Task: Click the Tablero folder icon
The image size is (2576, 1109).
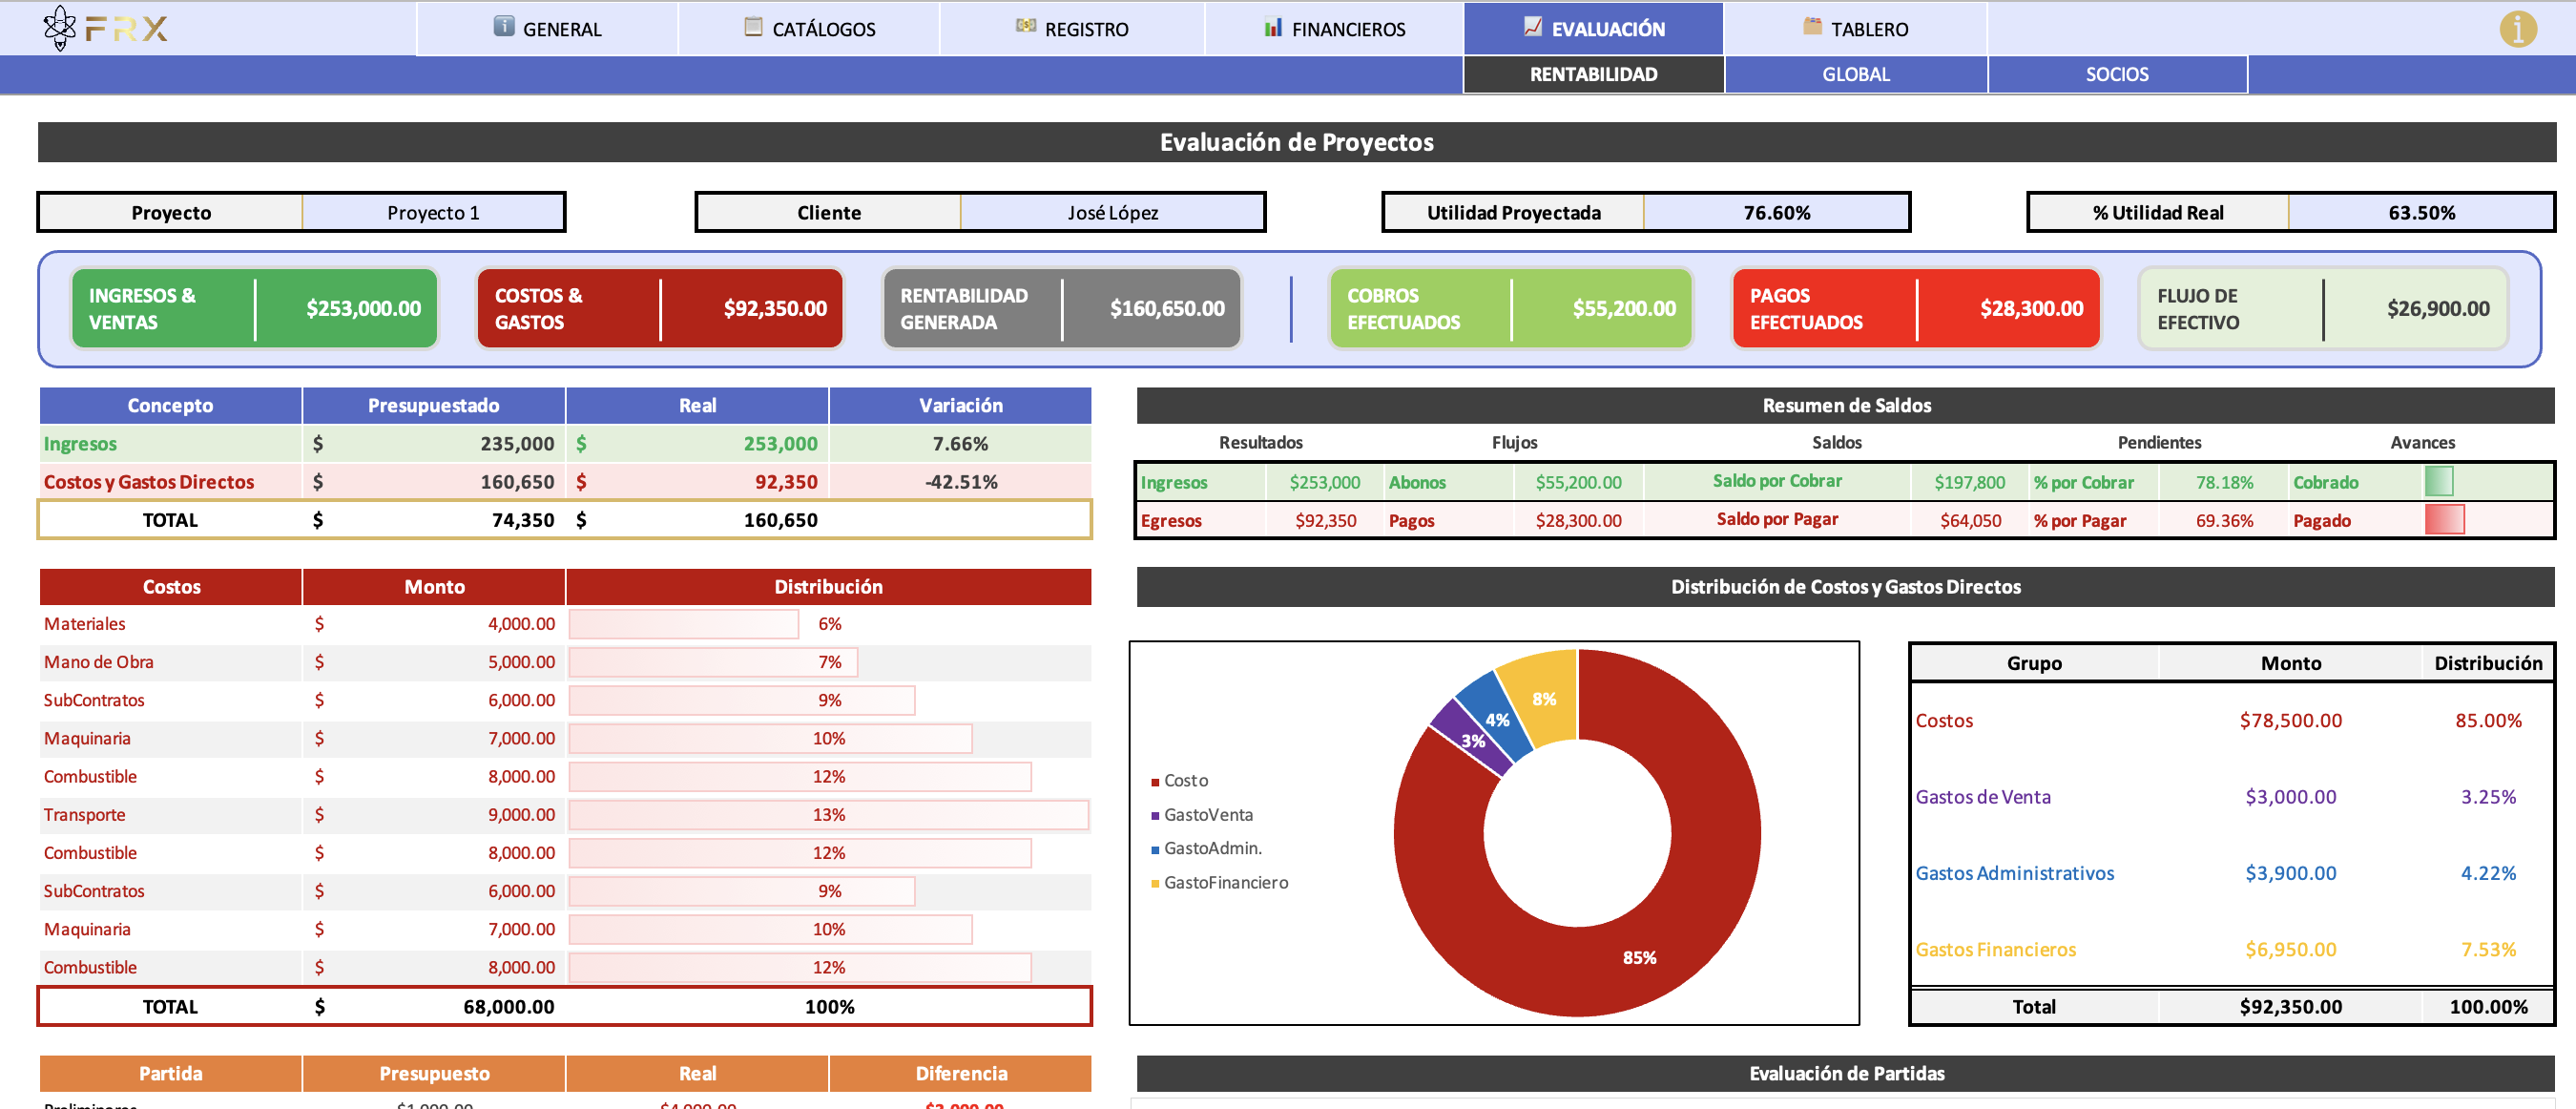Action: click(x=1812, y=27)
